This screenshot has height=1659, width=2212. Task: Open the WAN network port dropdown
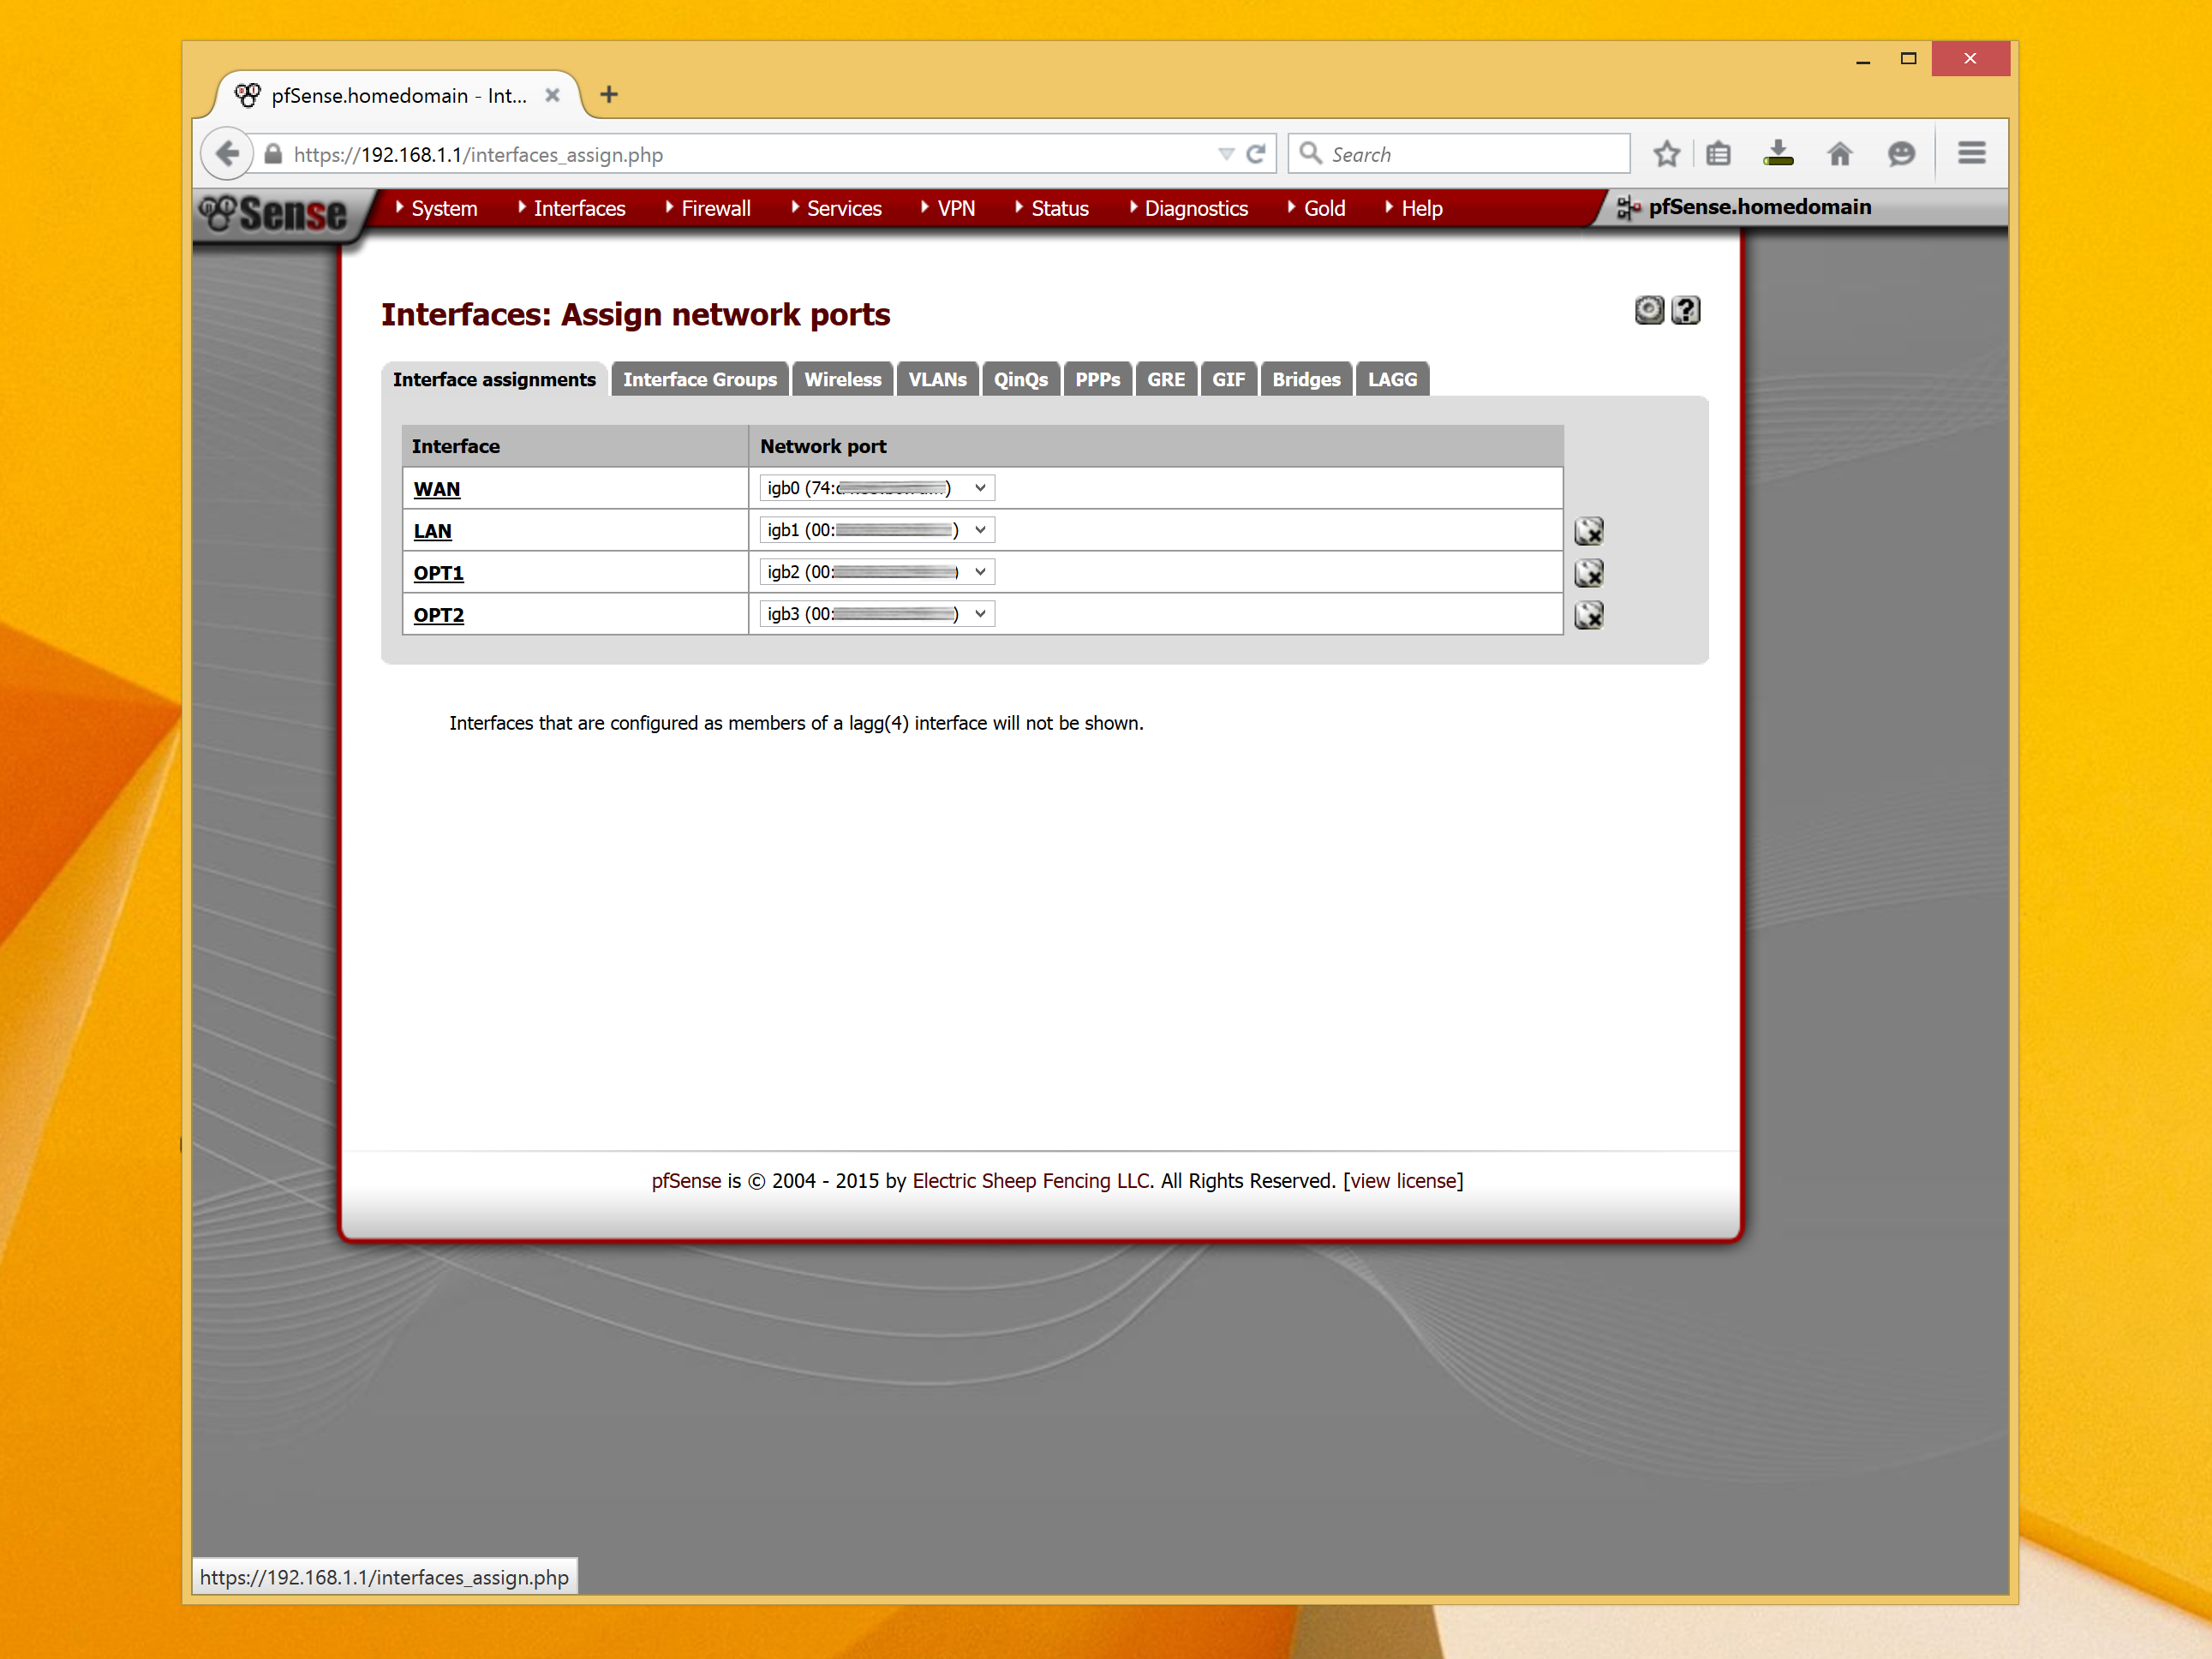click(x=877, y=488)
